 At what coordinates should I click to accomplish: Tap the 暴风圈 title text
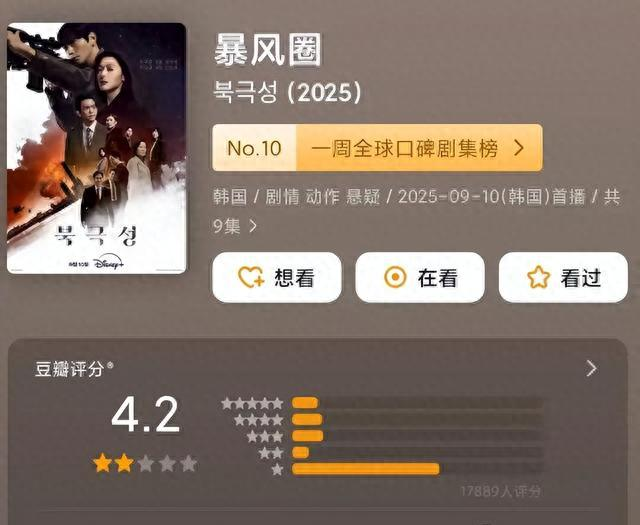click(x=268, y=50)
